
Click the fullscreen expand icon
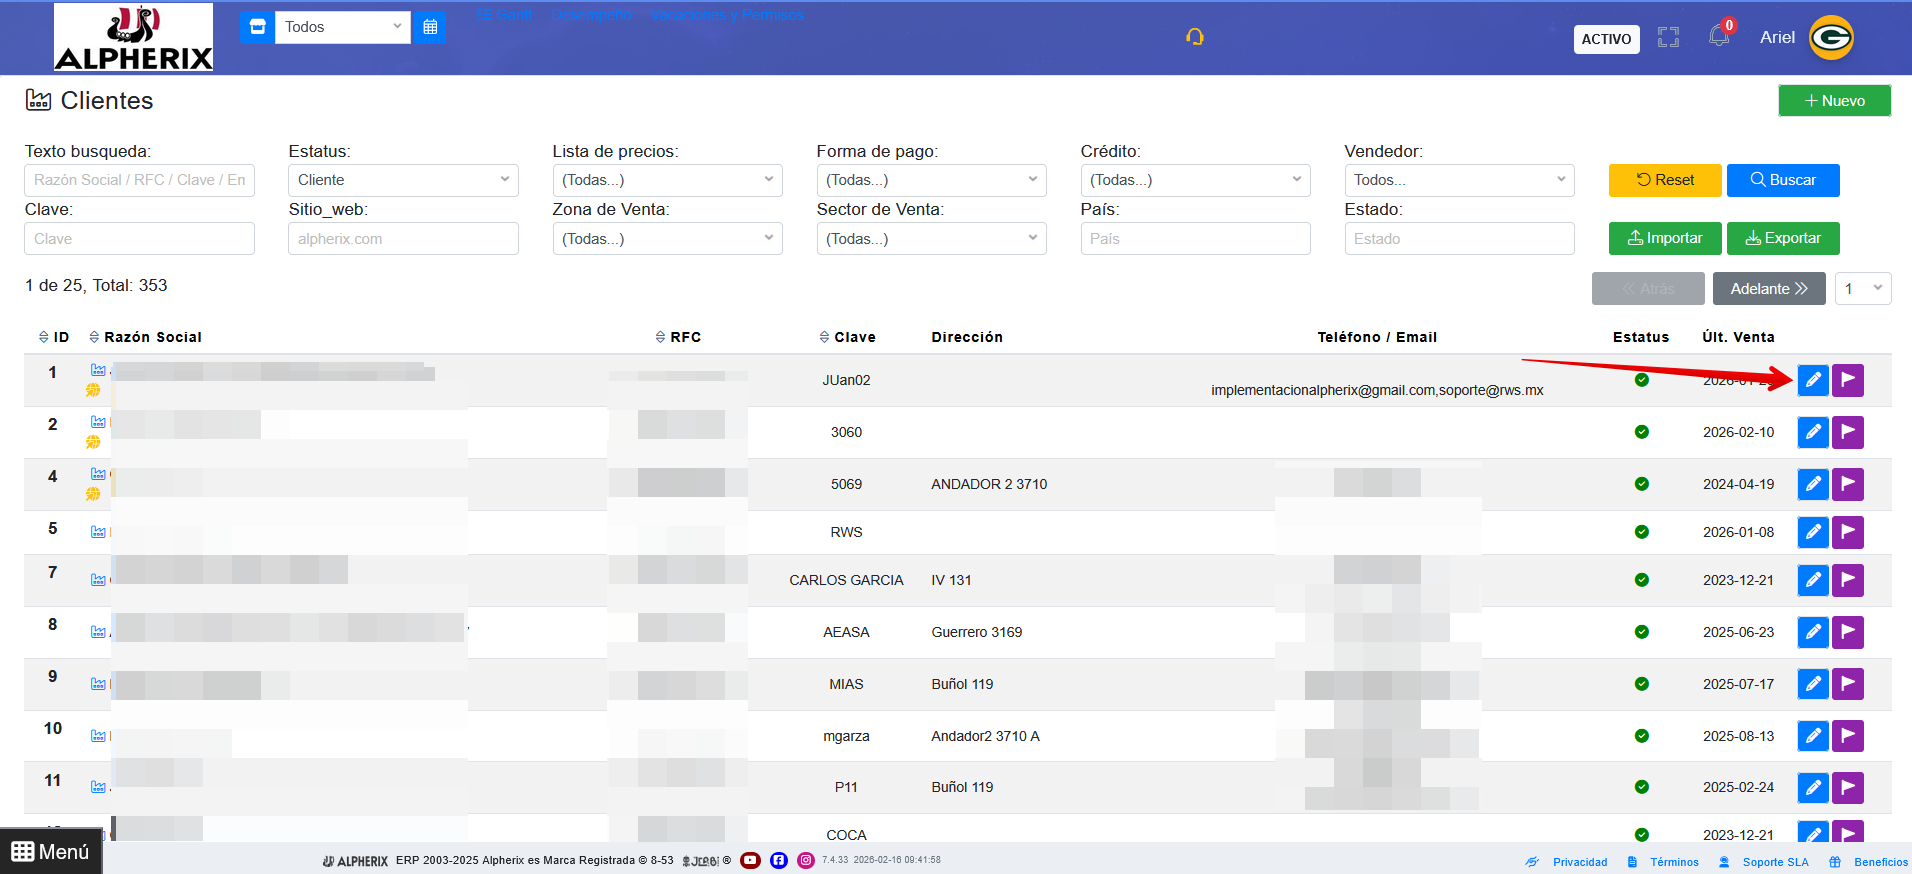click(1668, 38)
